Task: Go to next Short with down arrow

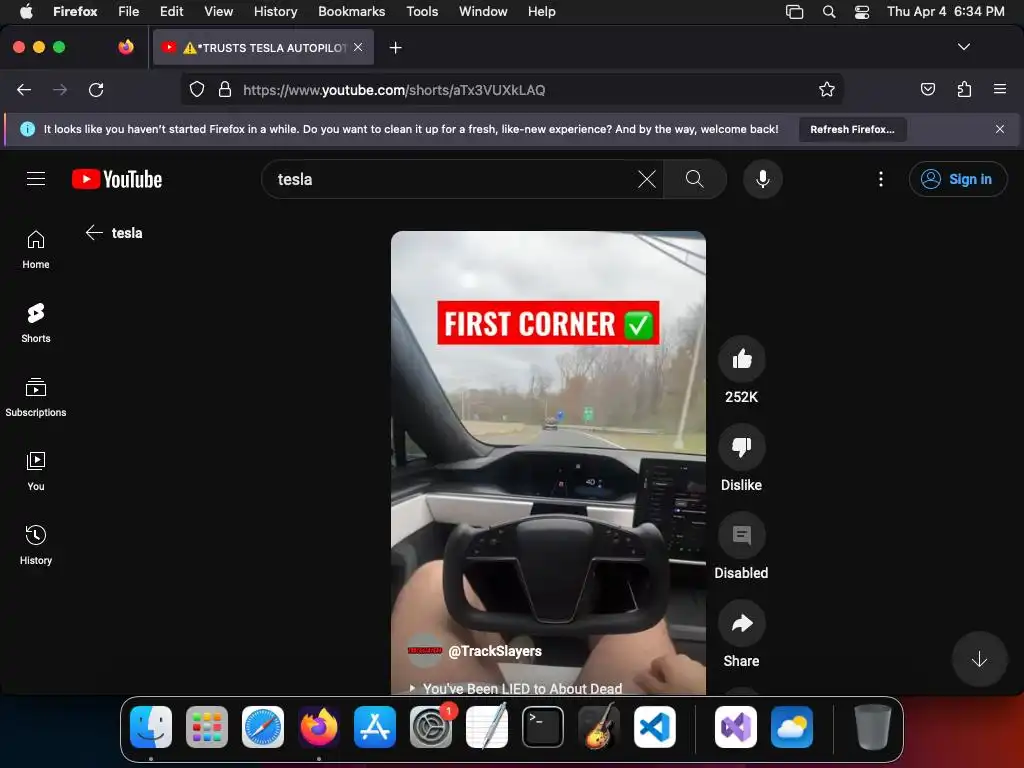Action: tap(979, 659)
